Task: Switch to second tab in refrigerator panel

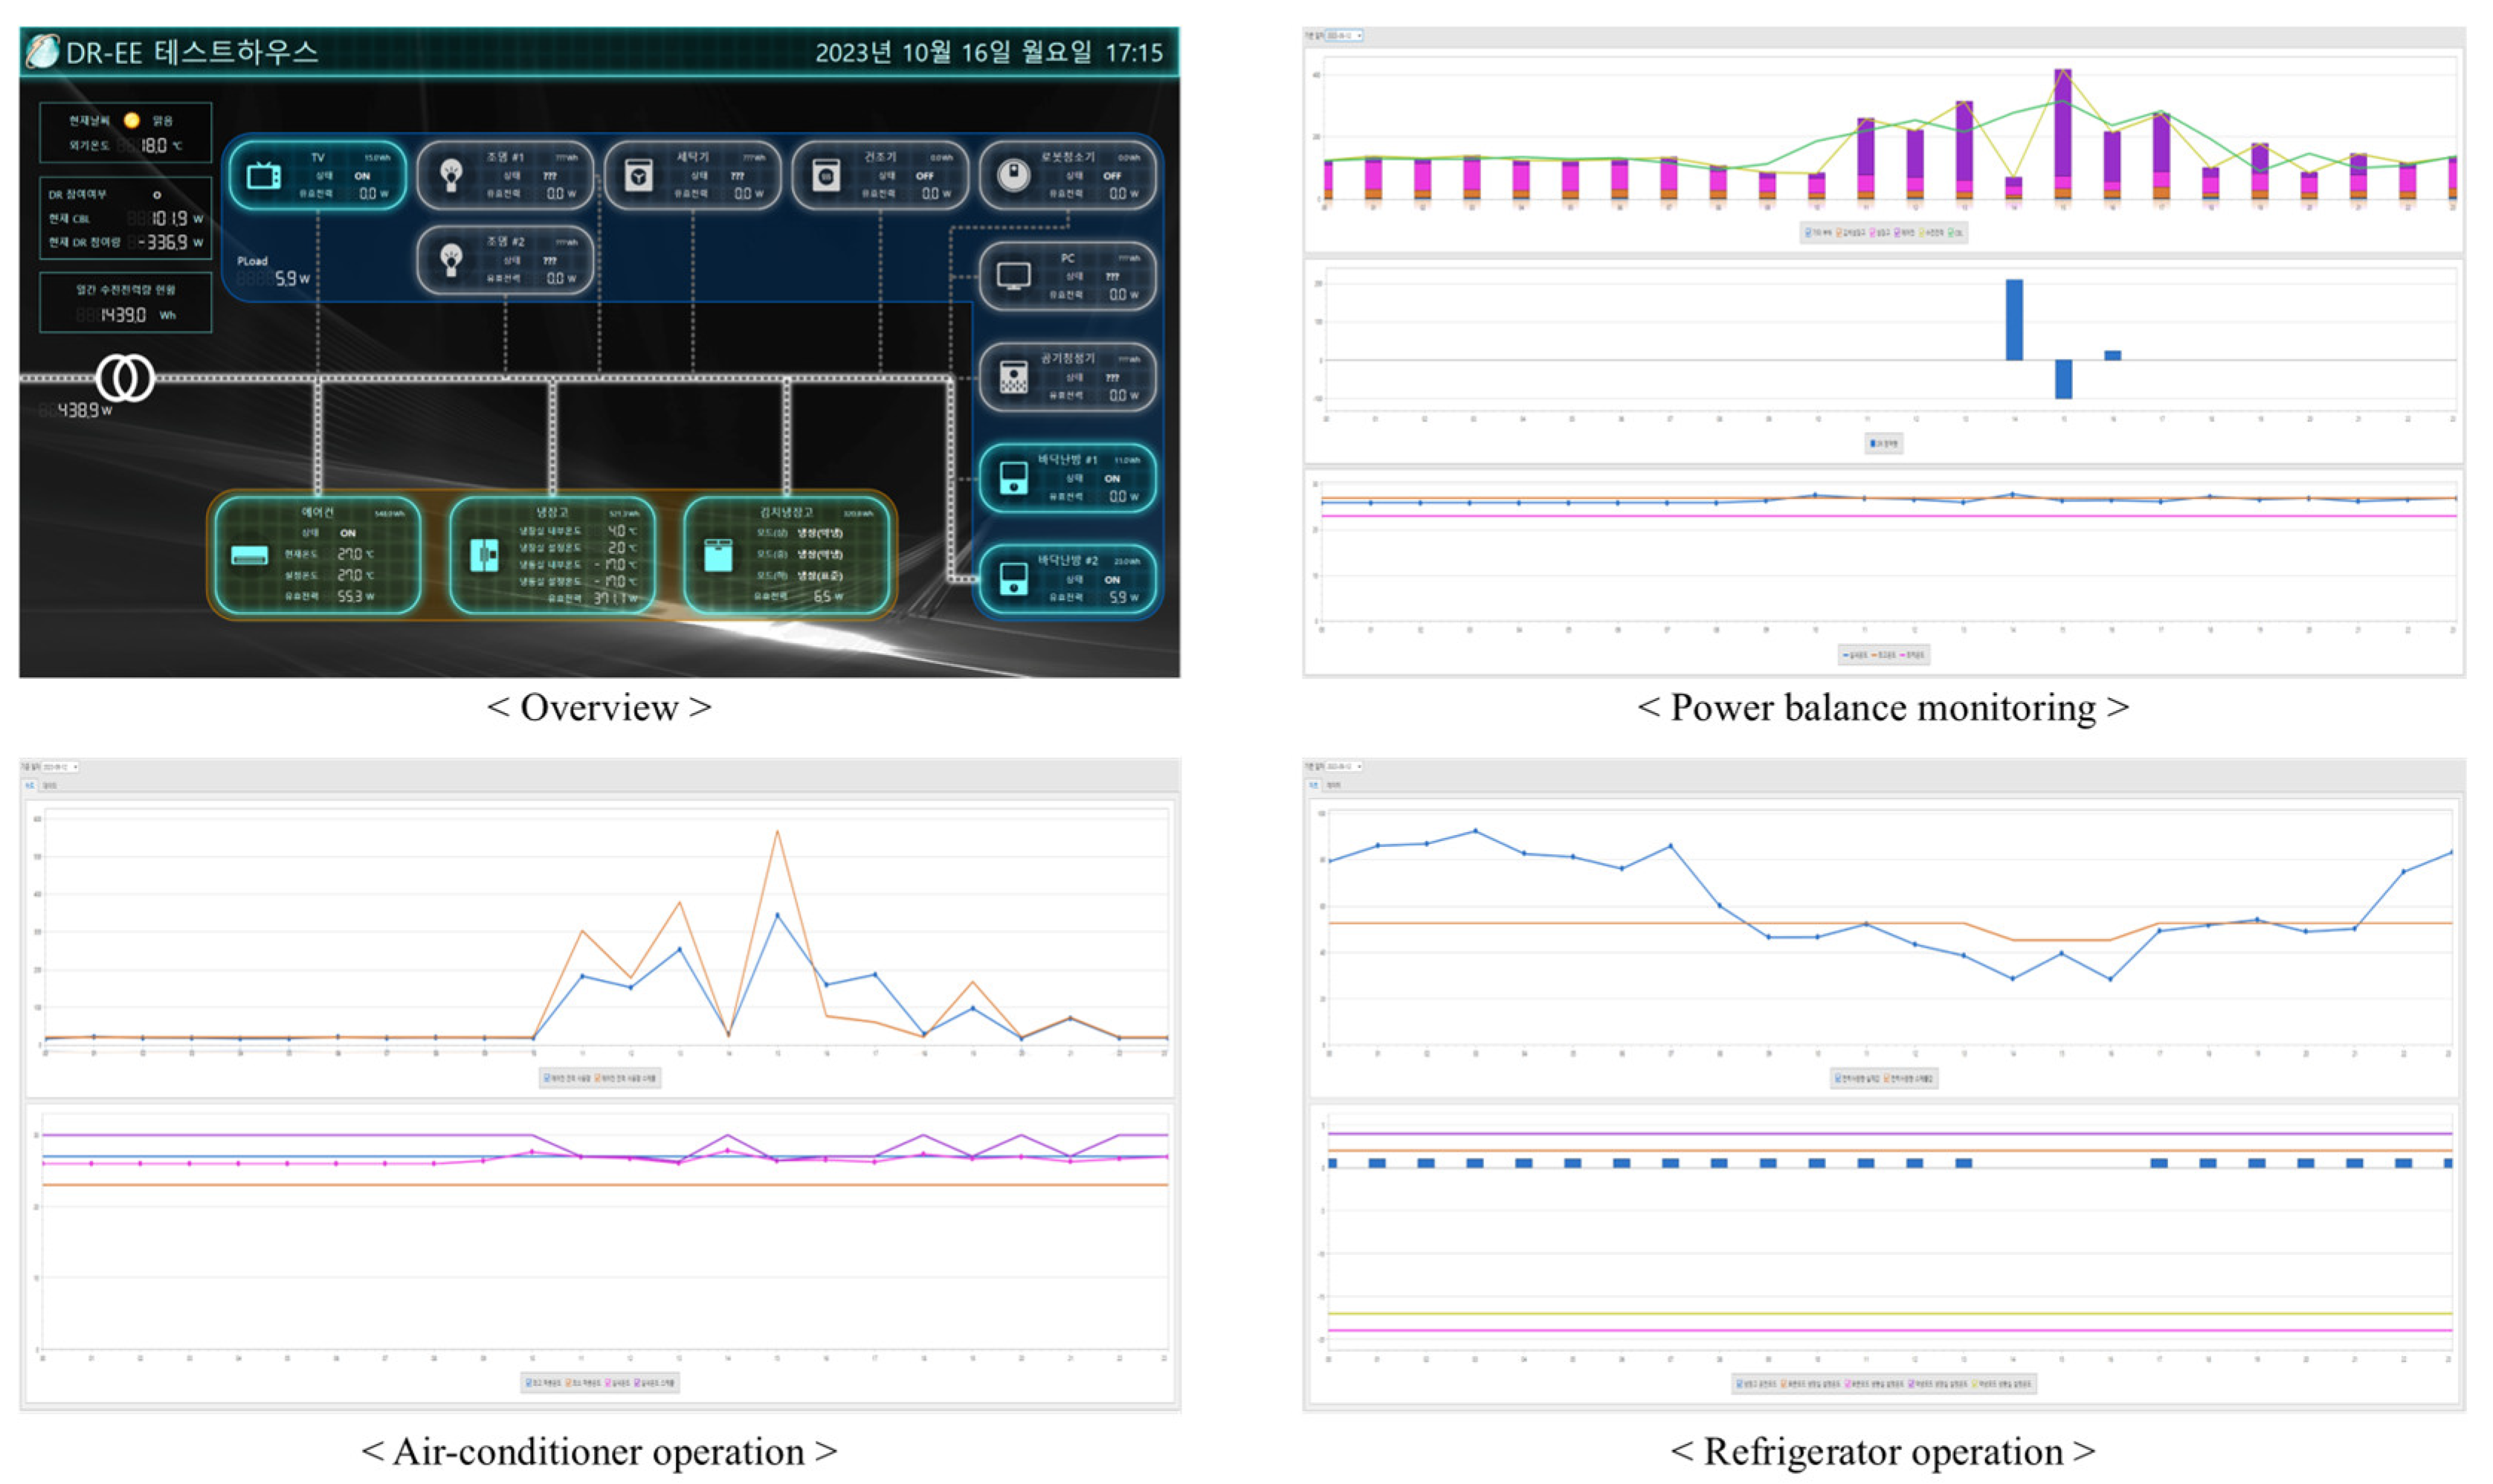Action: [1334, 785]
